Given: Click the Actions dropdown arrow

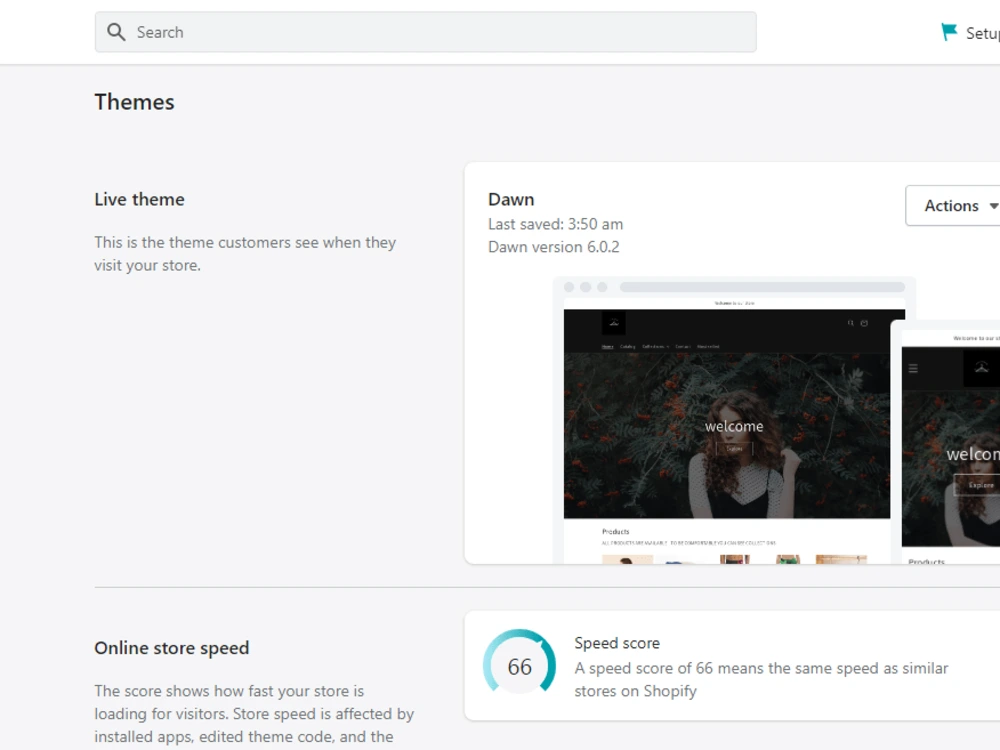Looking at the screenshot, I should click(x=993, y=206).
